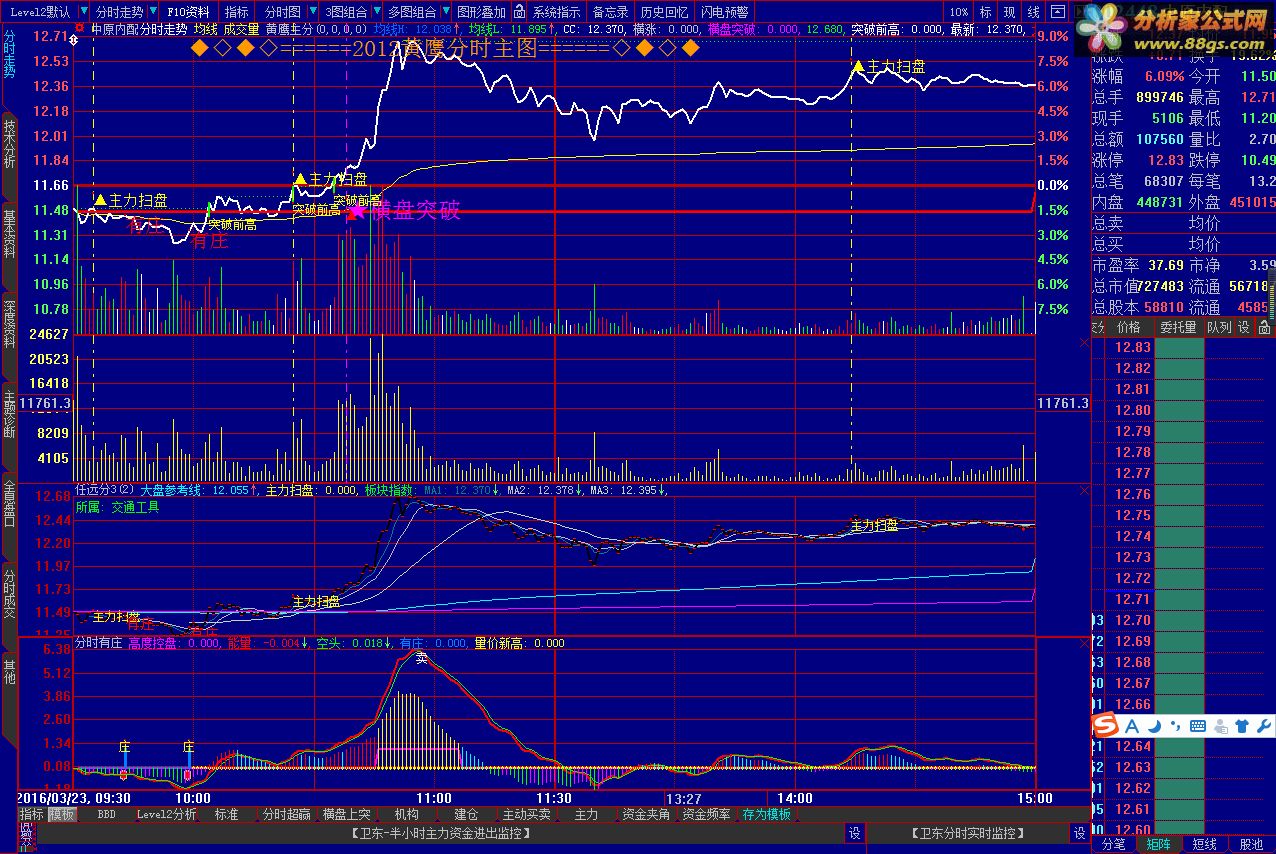Screen dimensions: 1276x854
Task: Click 设 button beside 半小时主力资金进出监控
Action: [x=855, y=833]
